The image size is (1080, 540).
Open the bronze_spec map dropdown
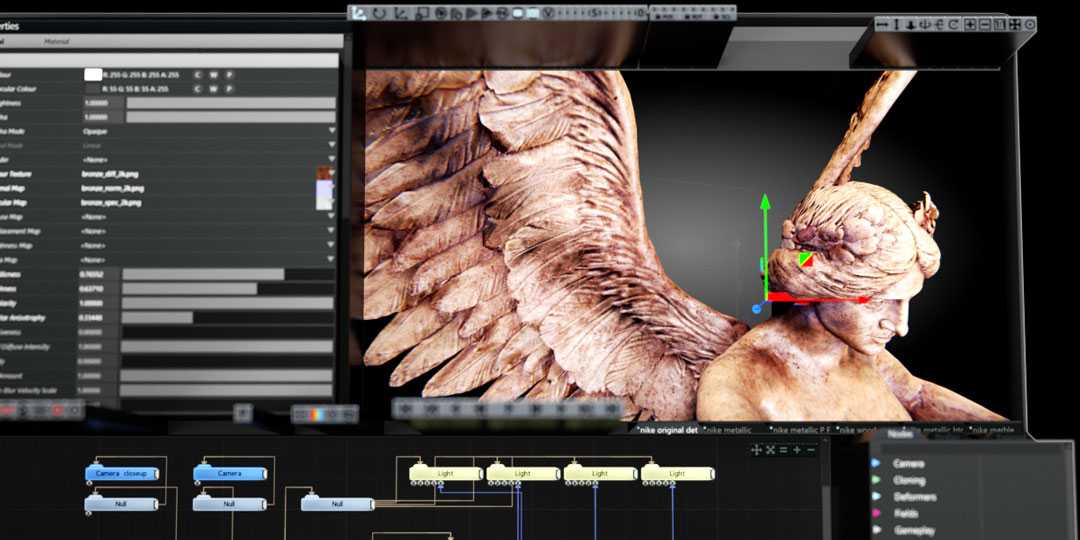coord(331,202)
